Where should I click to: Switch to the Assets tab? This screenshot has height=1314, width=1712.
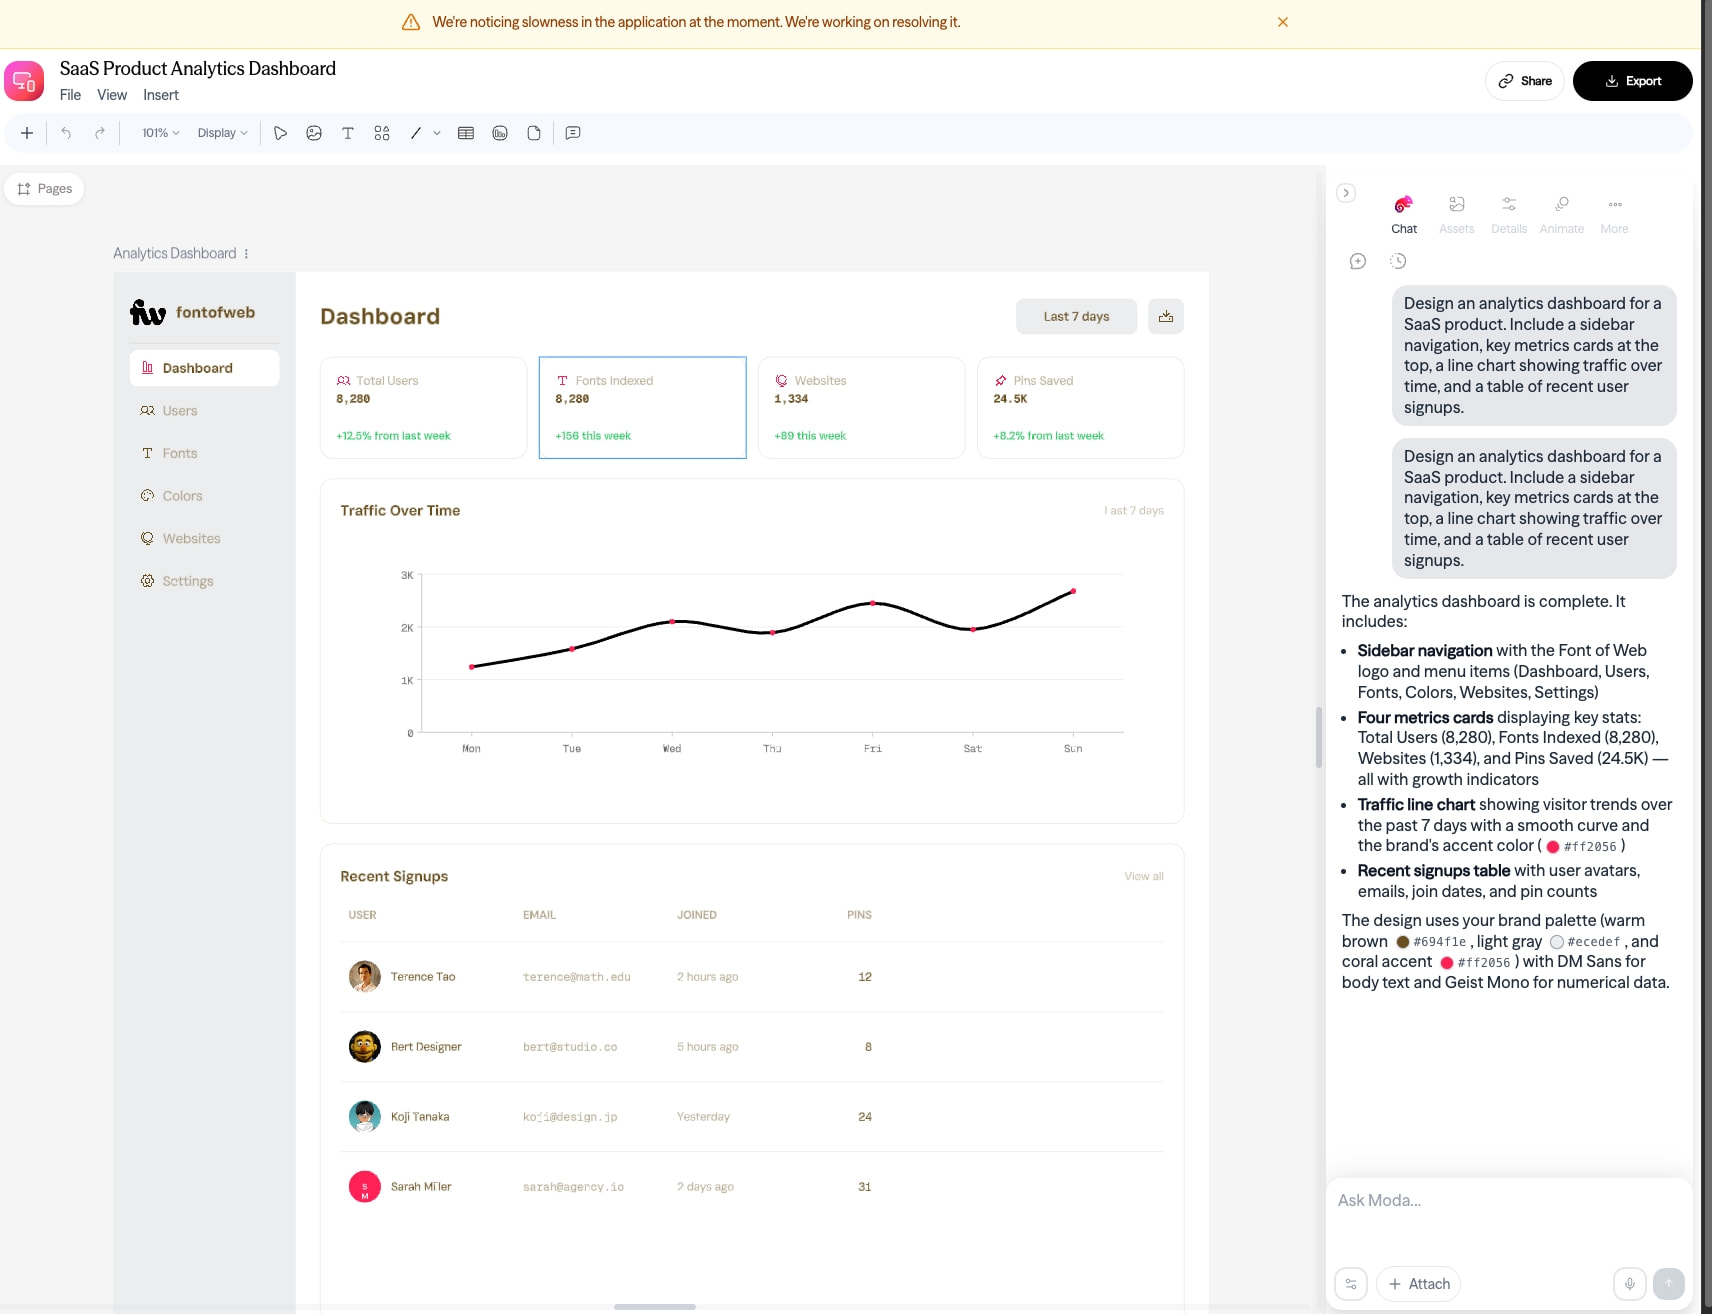click(x=1457, y=215)
